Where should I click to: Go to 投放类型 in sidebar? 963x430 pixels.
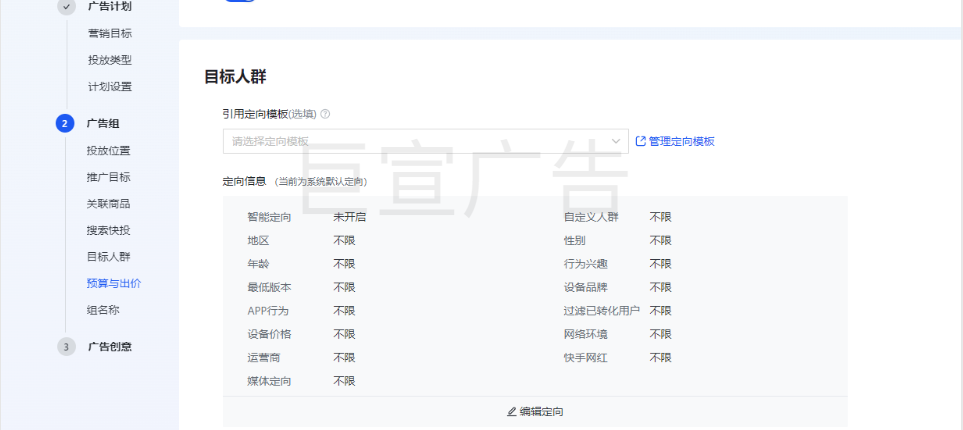point(109,60)
